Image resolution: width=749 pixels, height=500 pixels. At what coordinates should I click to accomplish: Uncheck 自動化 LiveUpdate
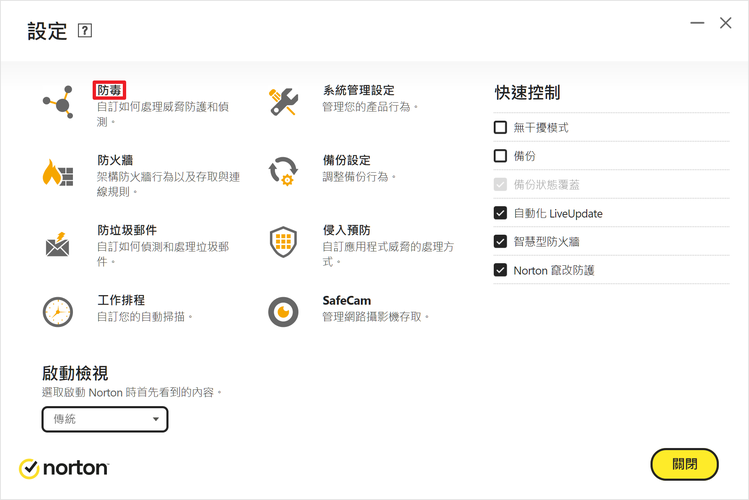[500, 213]
